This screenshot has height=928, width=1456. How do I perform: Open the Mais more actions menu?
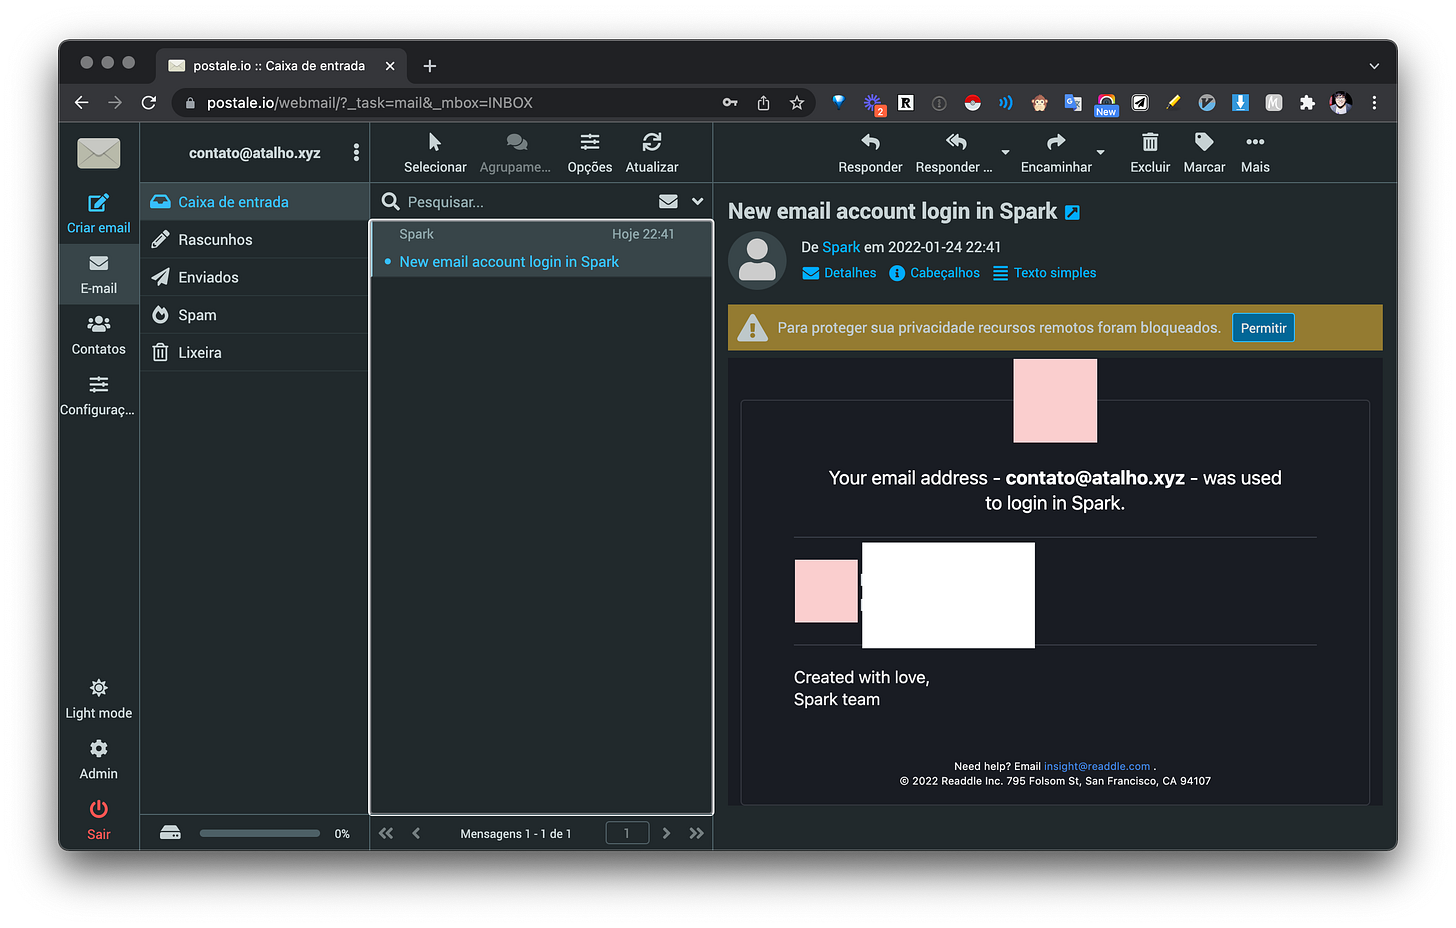pyautogui.click(x=1255, y=153)
